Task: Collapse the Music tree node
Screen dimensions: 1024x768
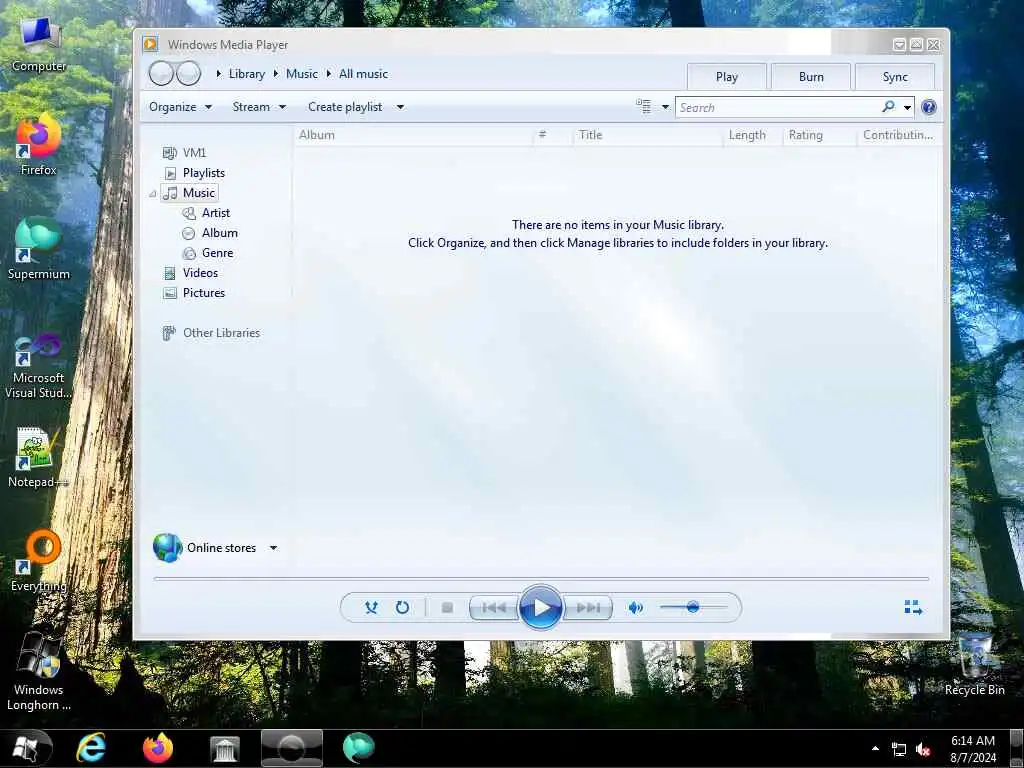Action: coord(152,194)
